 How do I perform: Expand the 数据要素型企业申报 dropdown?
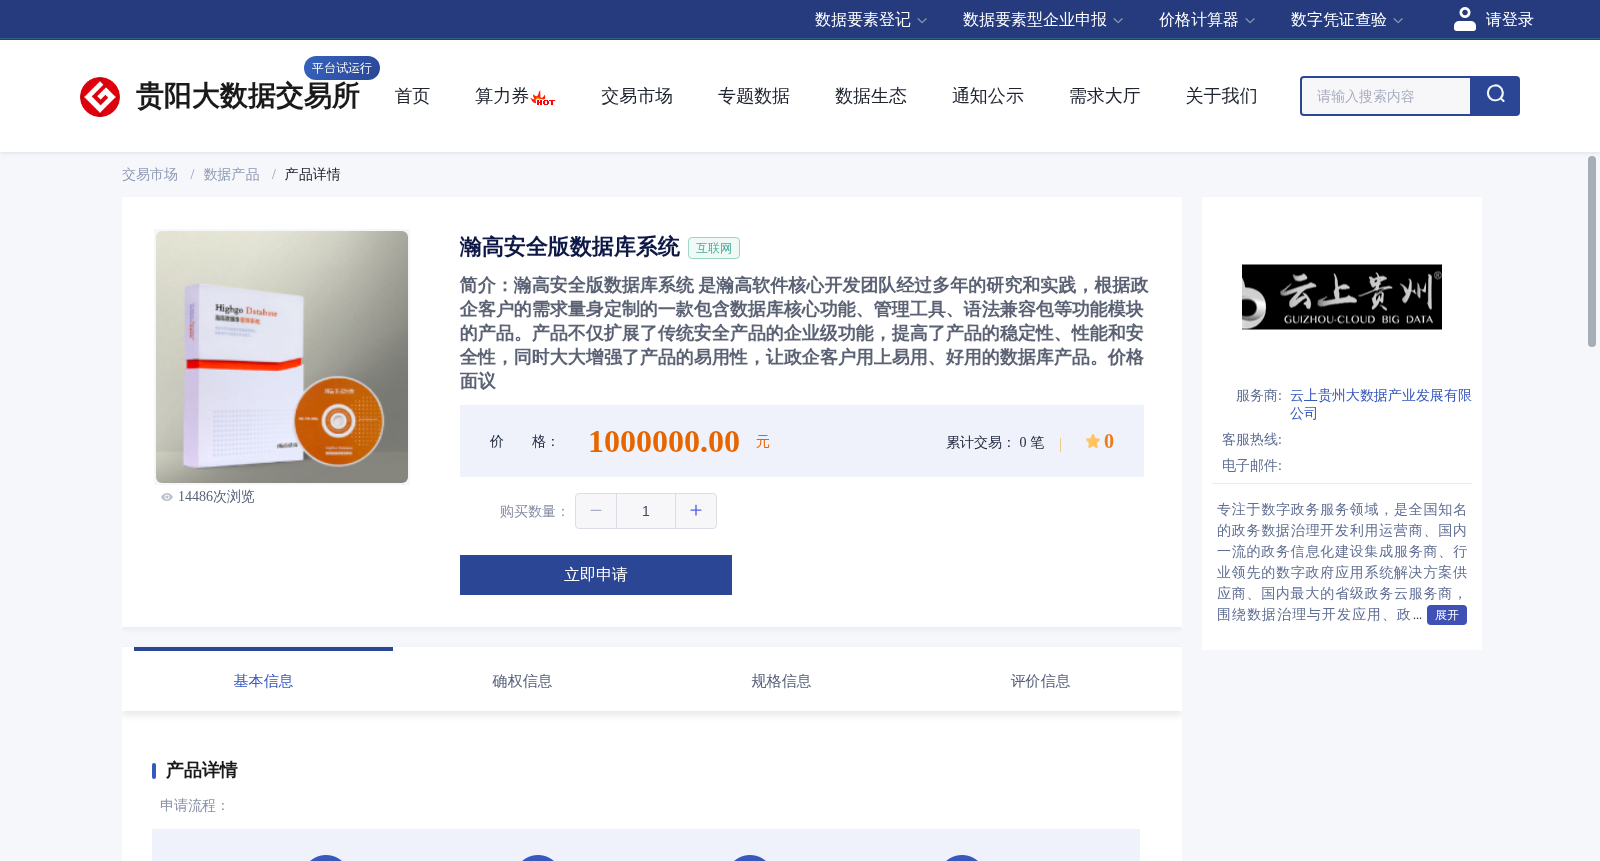(x=1043, y=20)
